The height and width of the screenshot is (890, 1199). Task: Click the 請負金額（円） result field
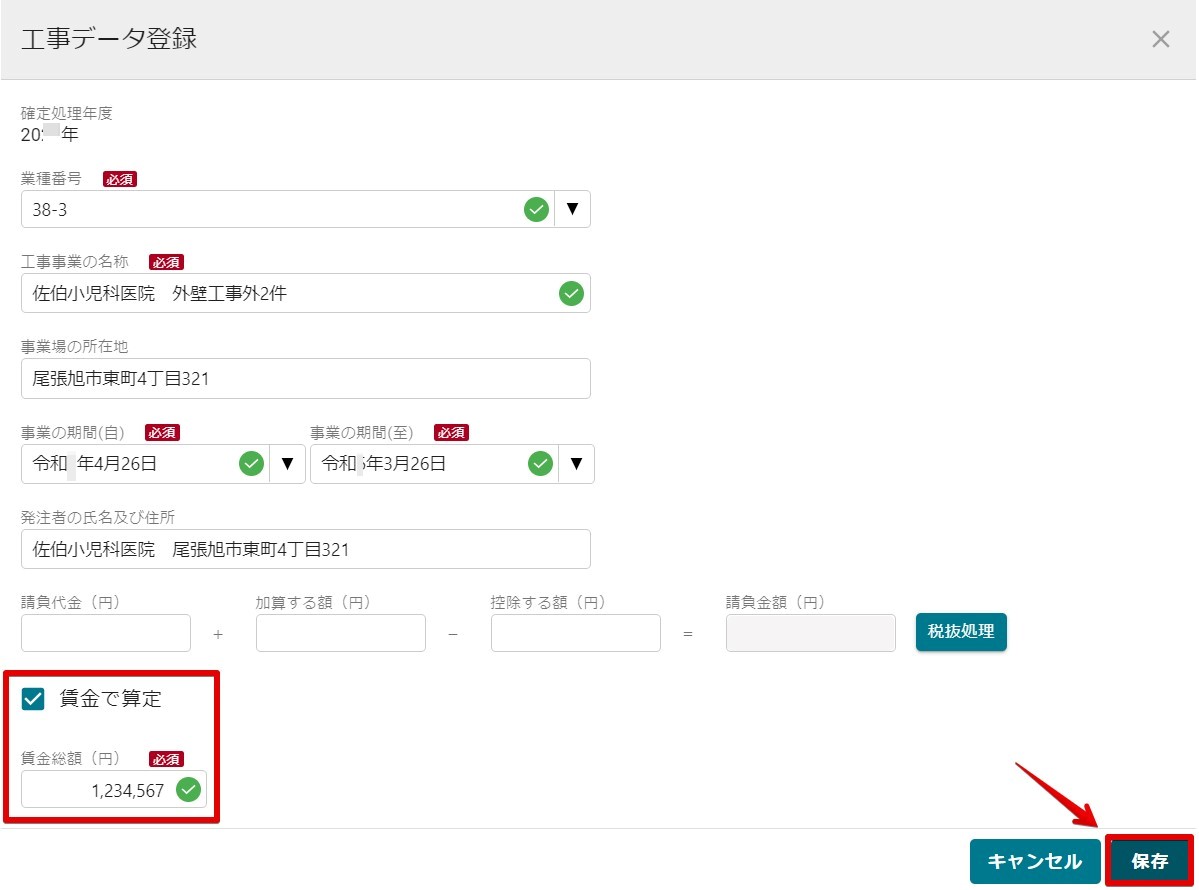811,633
